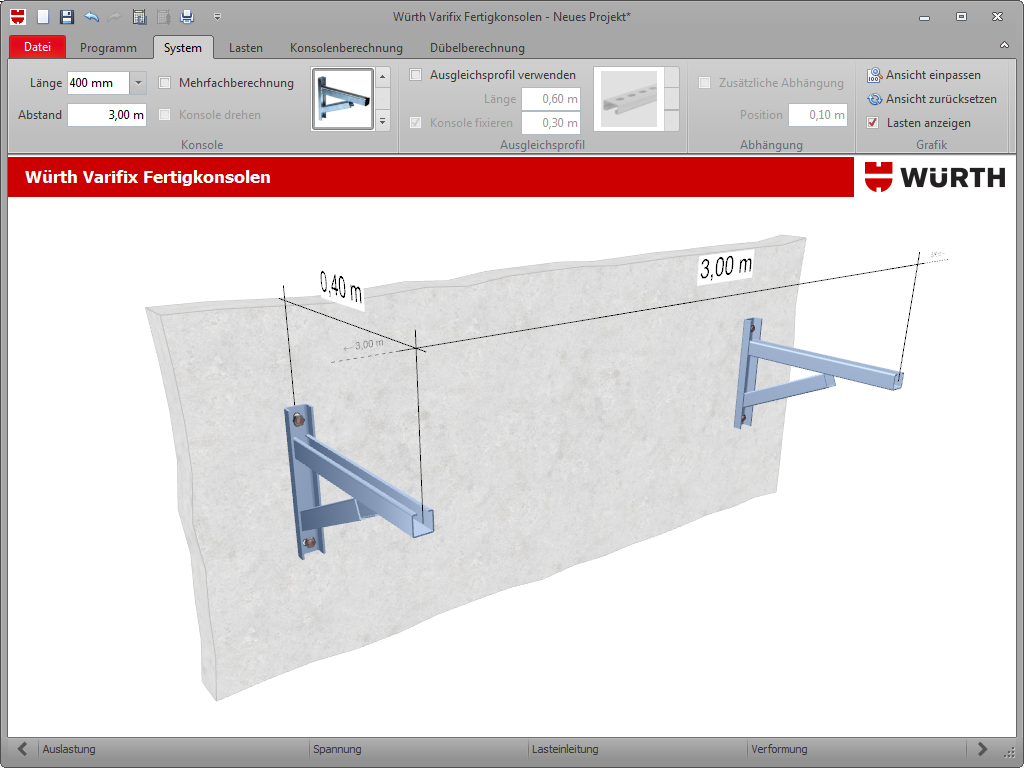
Task: Open the Spannung result panel
Action: click(418, 749)
